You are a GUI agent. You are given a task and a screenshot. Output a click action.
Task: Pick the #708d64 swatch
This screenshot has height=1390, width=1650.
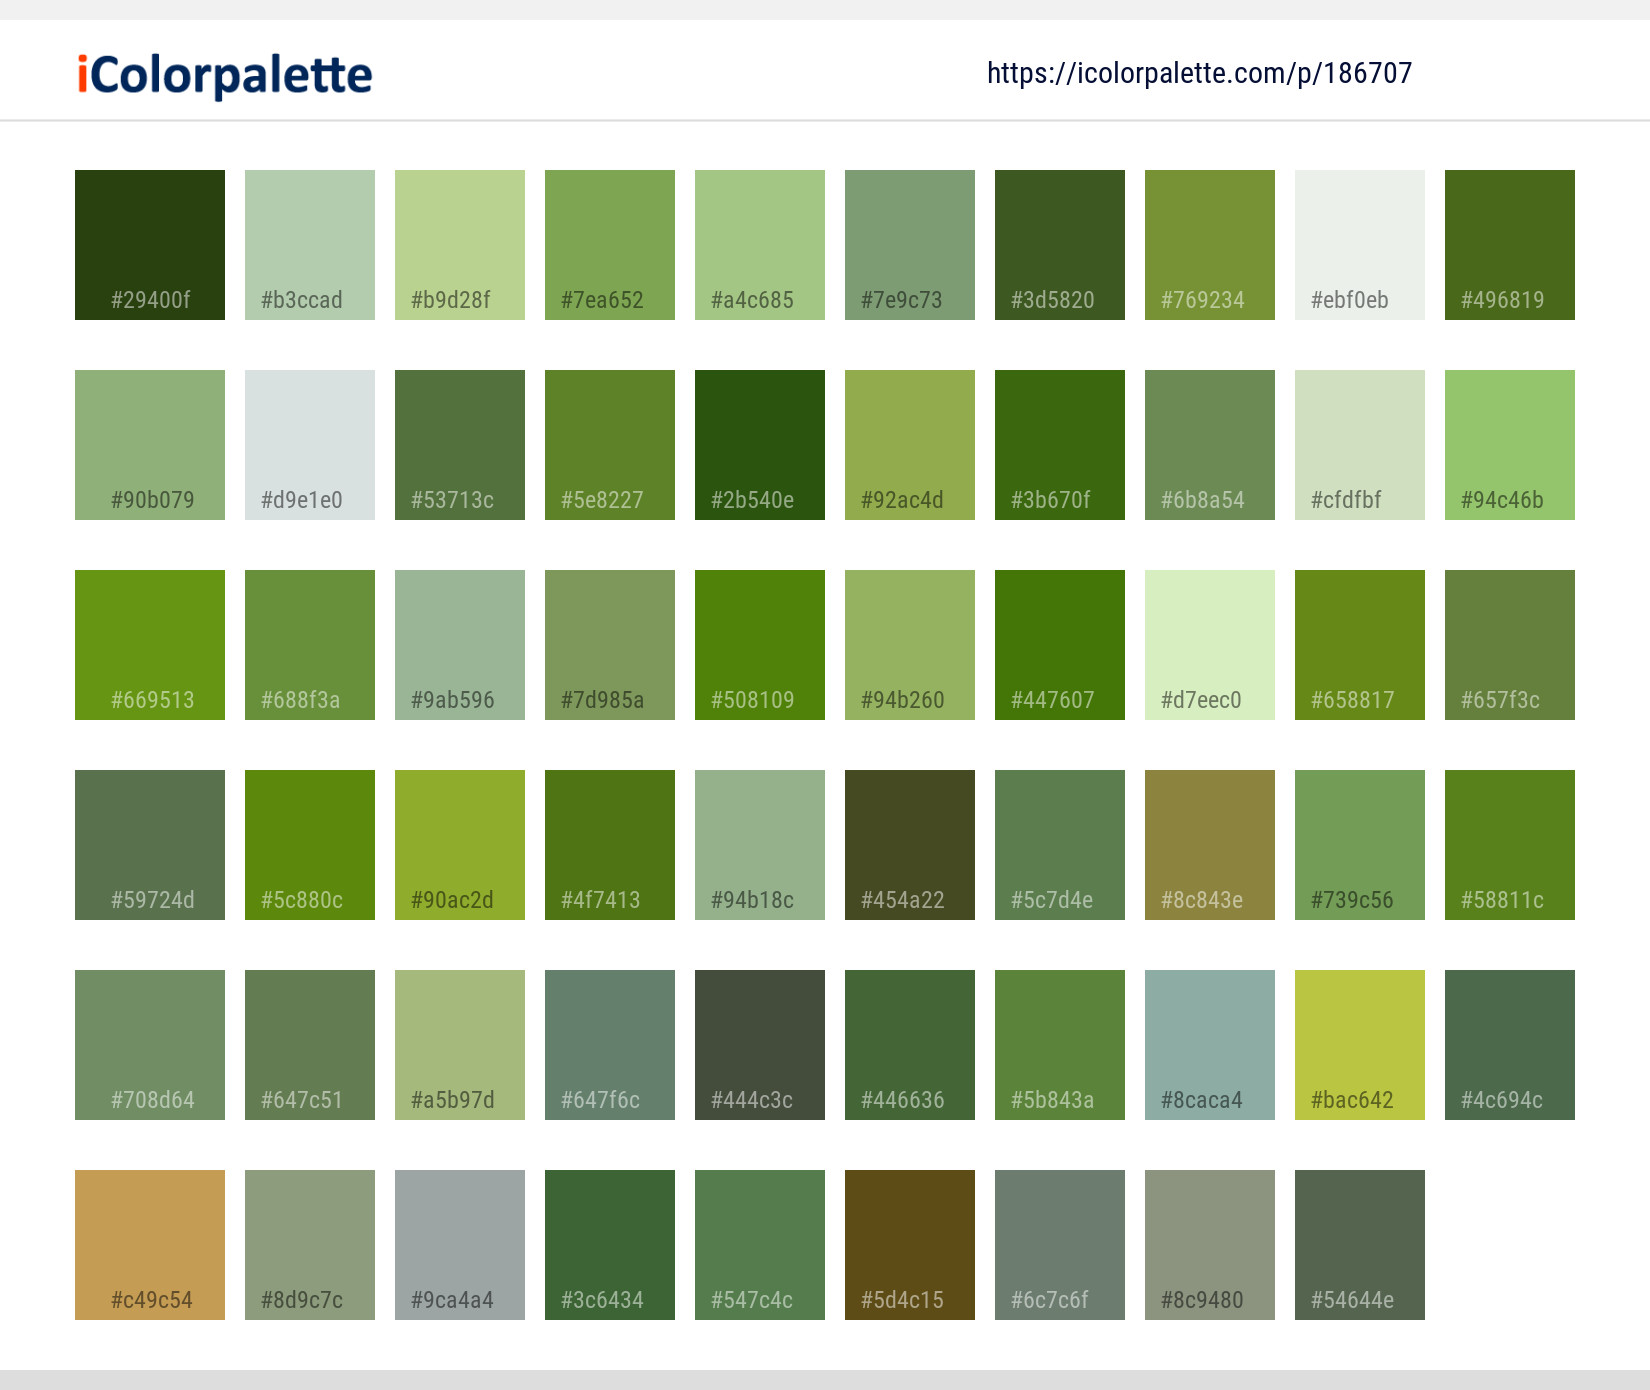point(150,1045)
